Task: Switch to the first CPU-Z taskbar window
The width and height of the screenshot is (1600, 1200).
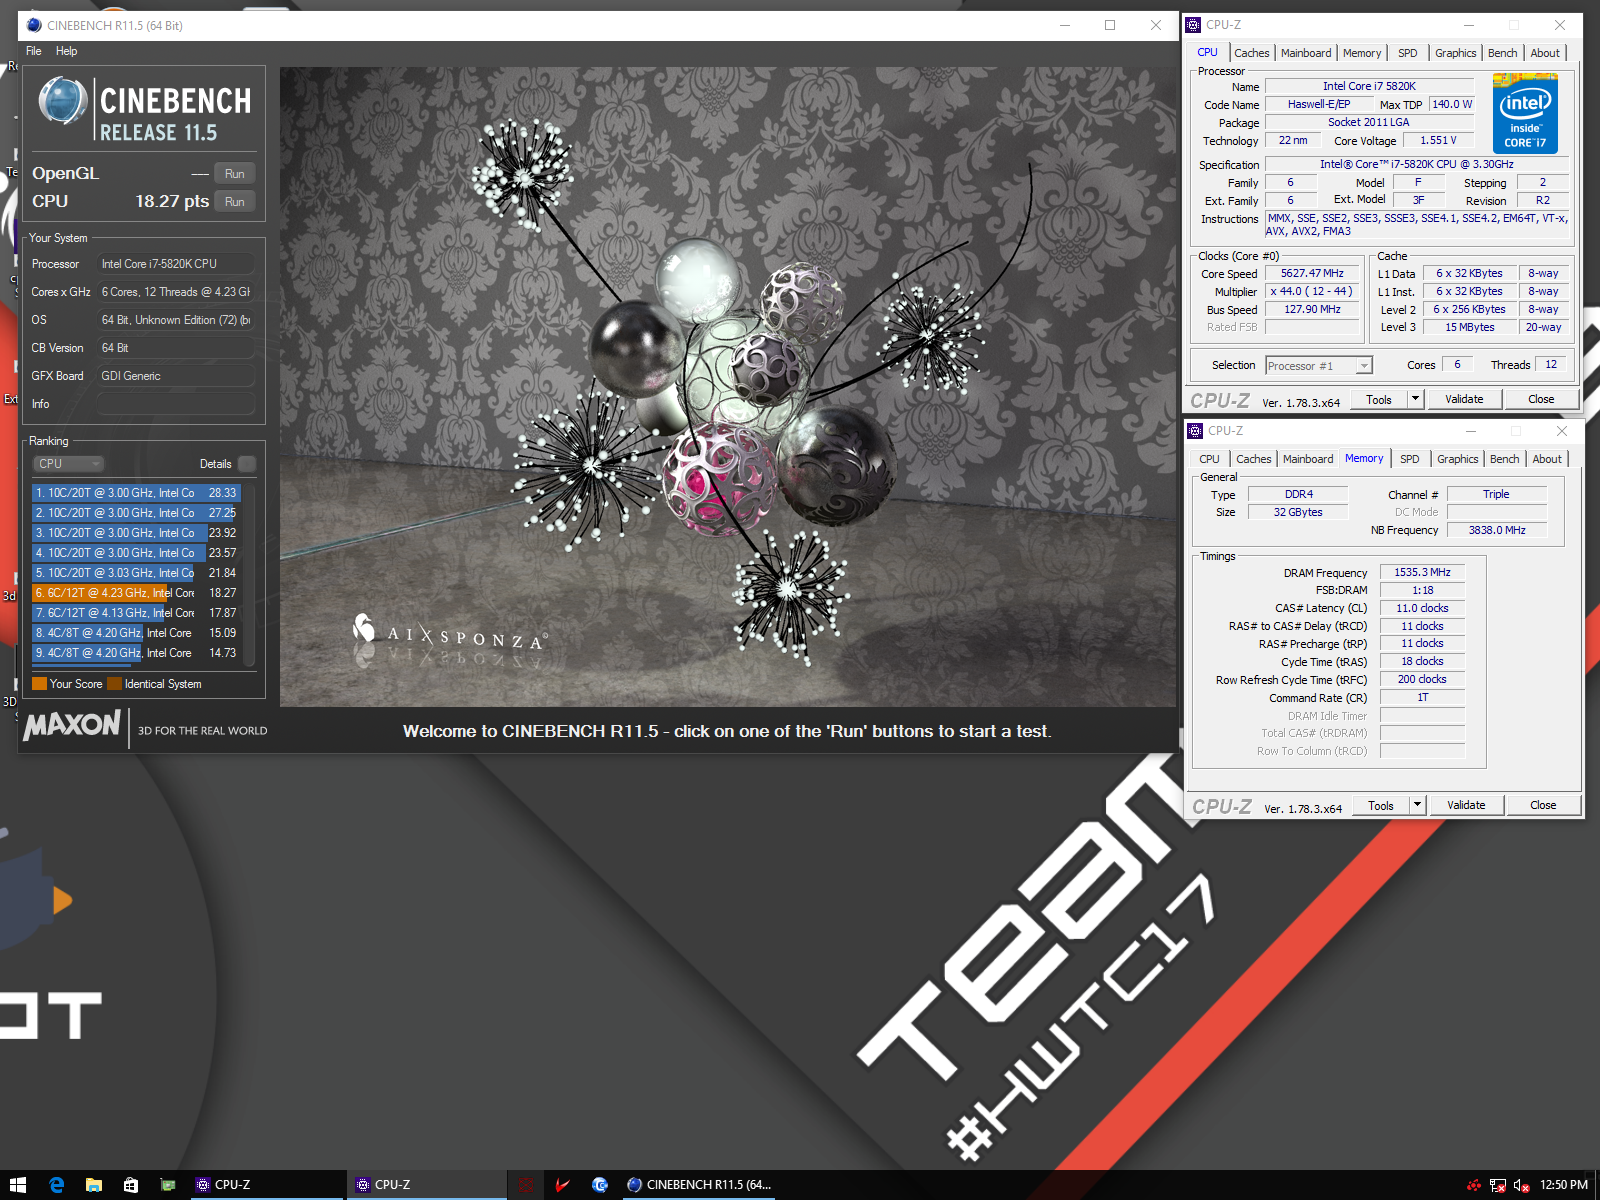Action: [267, 1185]
